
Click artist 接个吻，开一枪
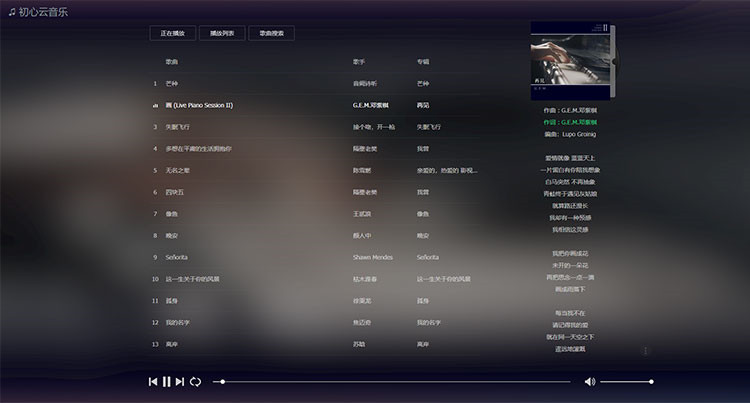point(374,127)
